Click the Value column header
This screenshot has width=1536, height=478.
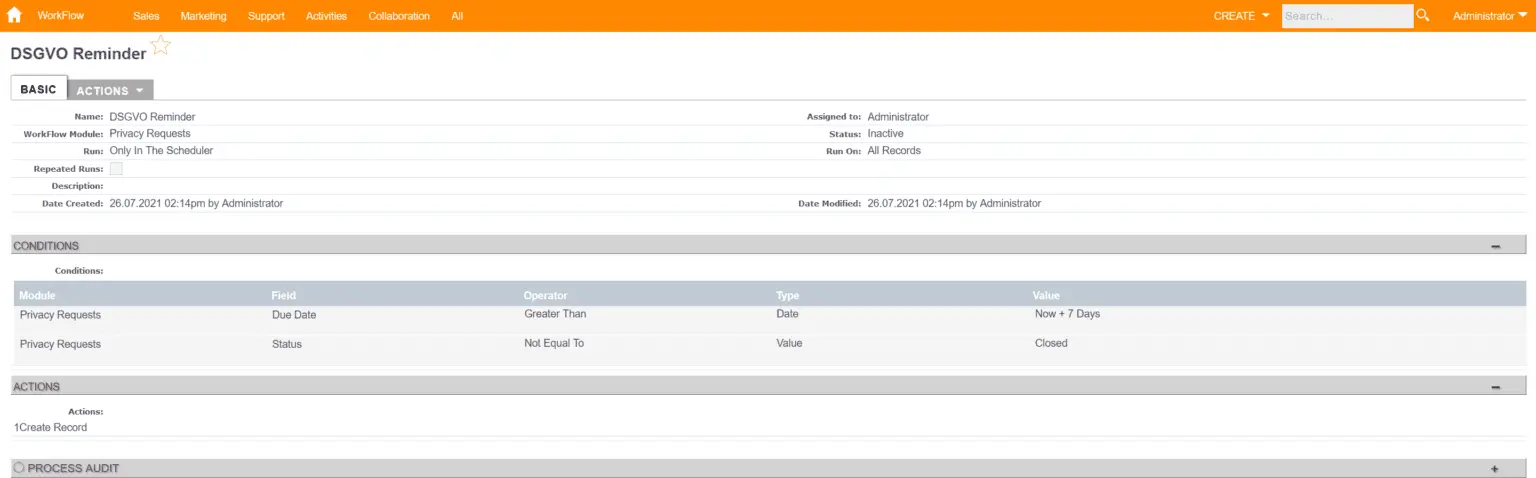pyautogui.click(x=1046, y=296)
